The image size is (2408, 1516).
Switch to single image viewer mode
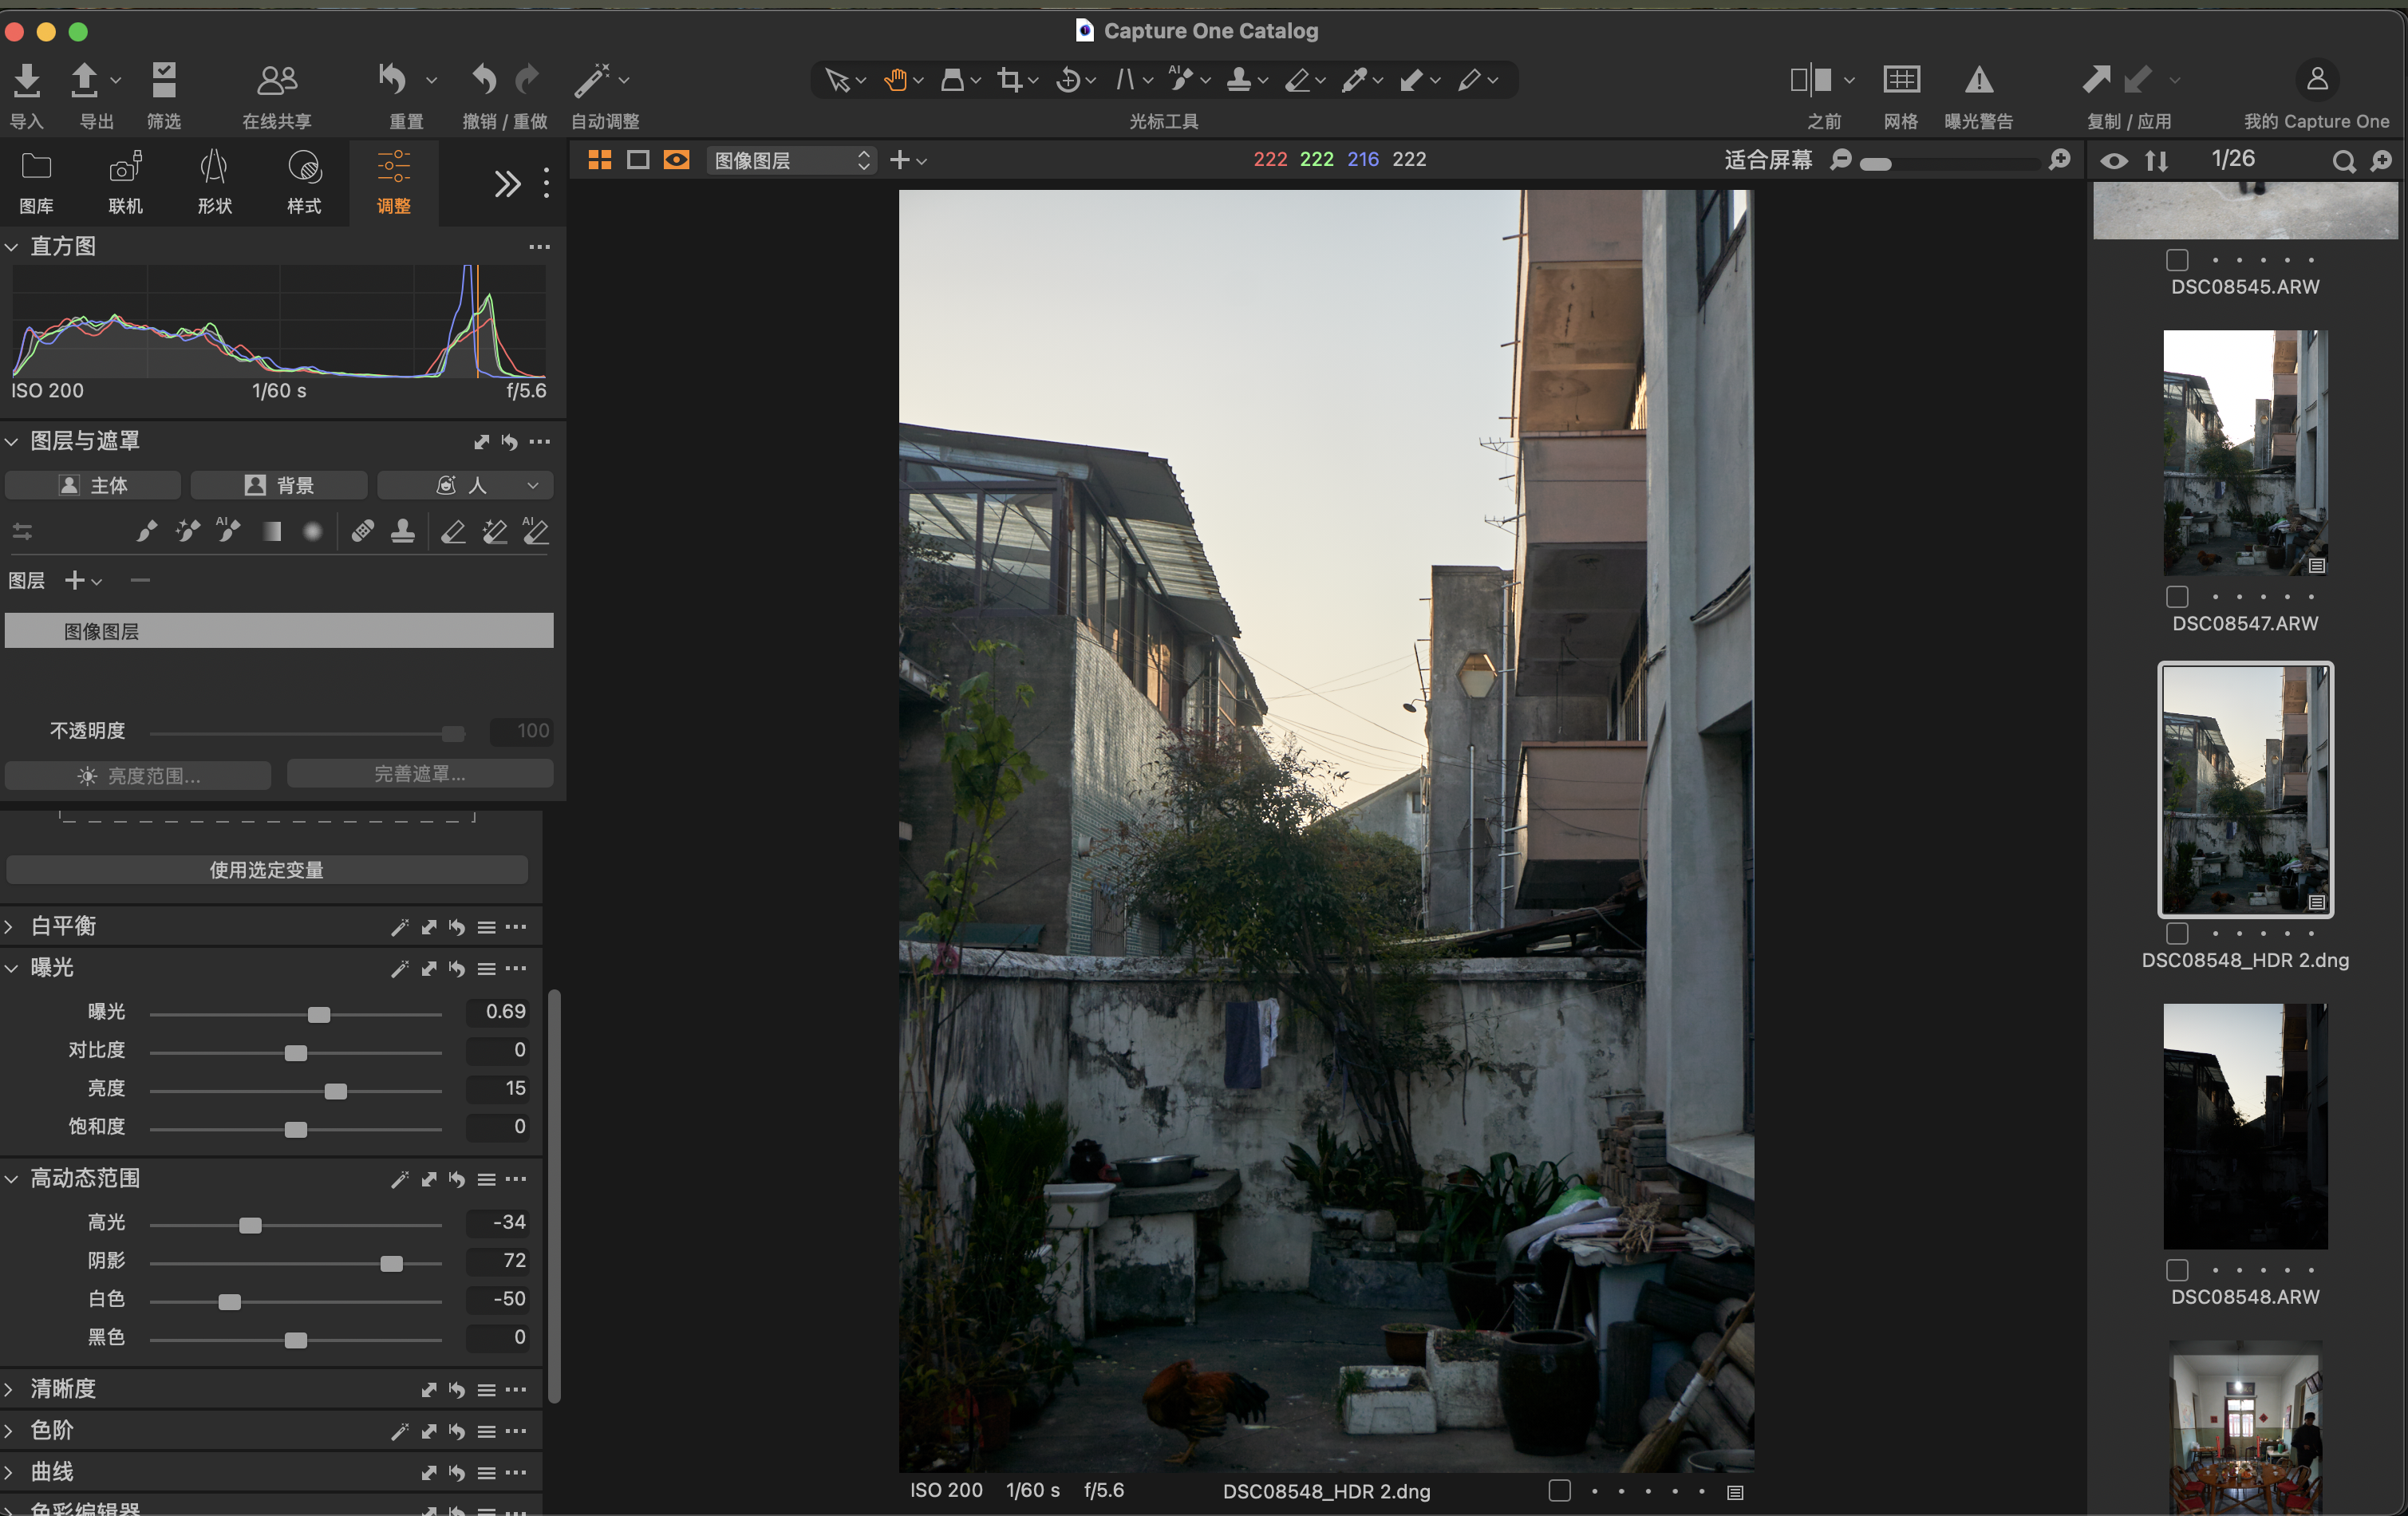tap(638, 160)
